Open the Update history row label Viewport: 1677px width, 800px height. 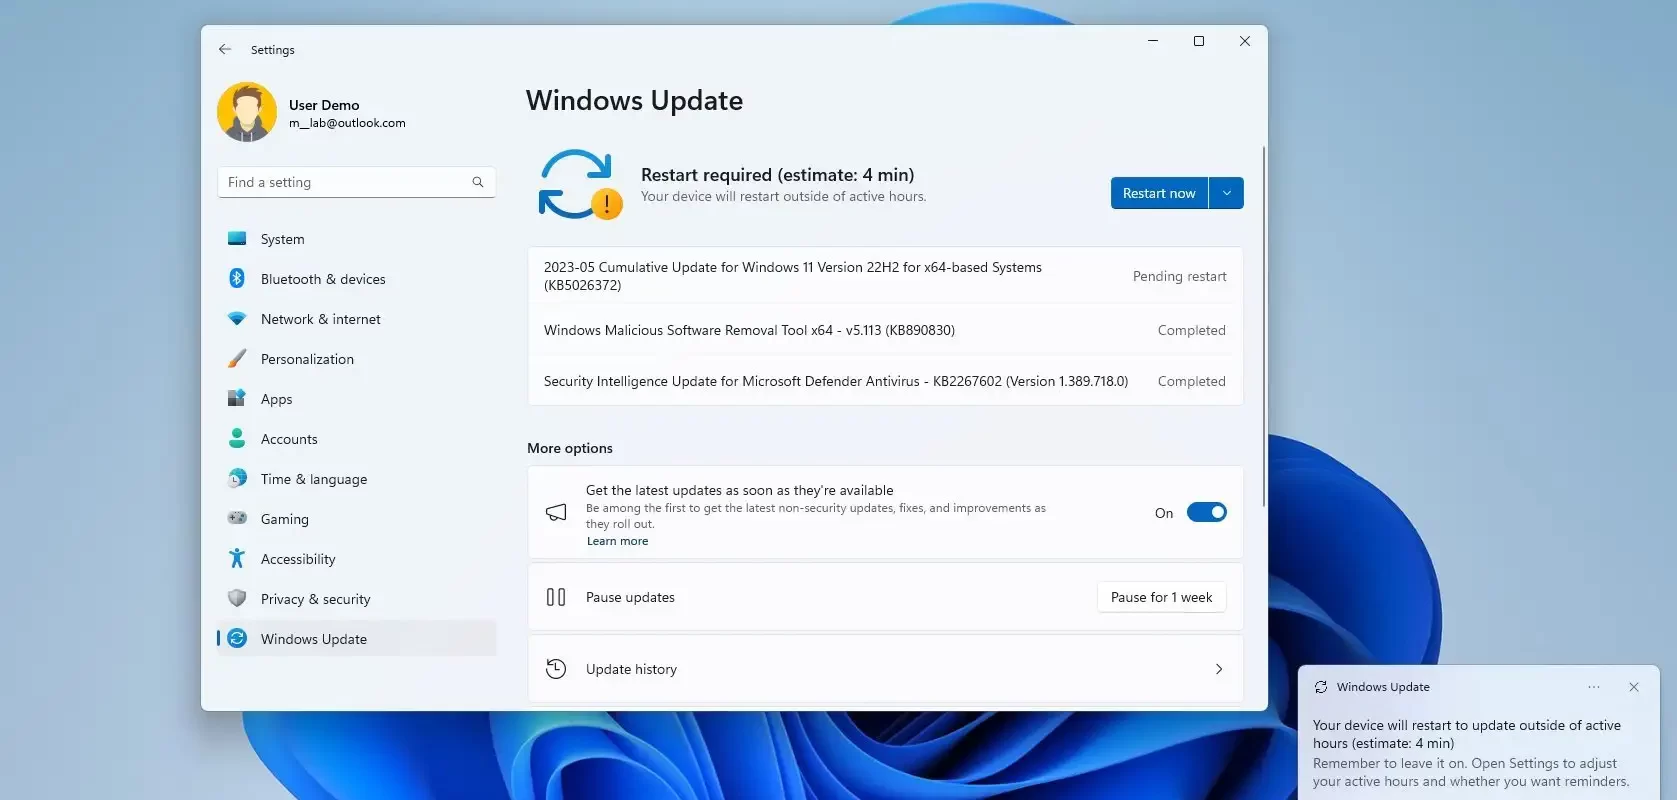(x=631, y=669)
